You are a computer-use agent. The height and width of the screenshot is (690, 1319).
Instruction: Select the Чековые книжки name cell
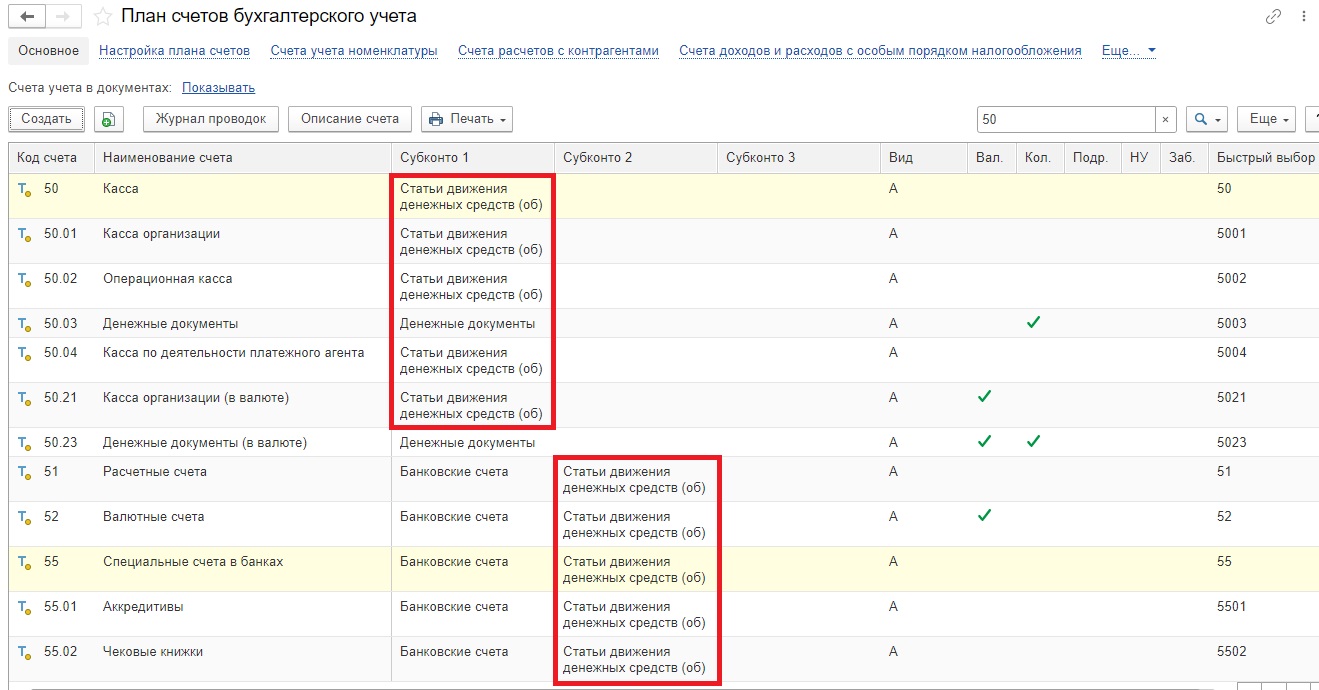pos(243,659)
